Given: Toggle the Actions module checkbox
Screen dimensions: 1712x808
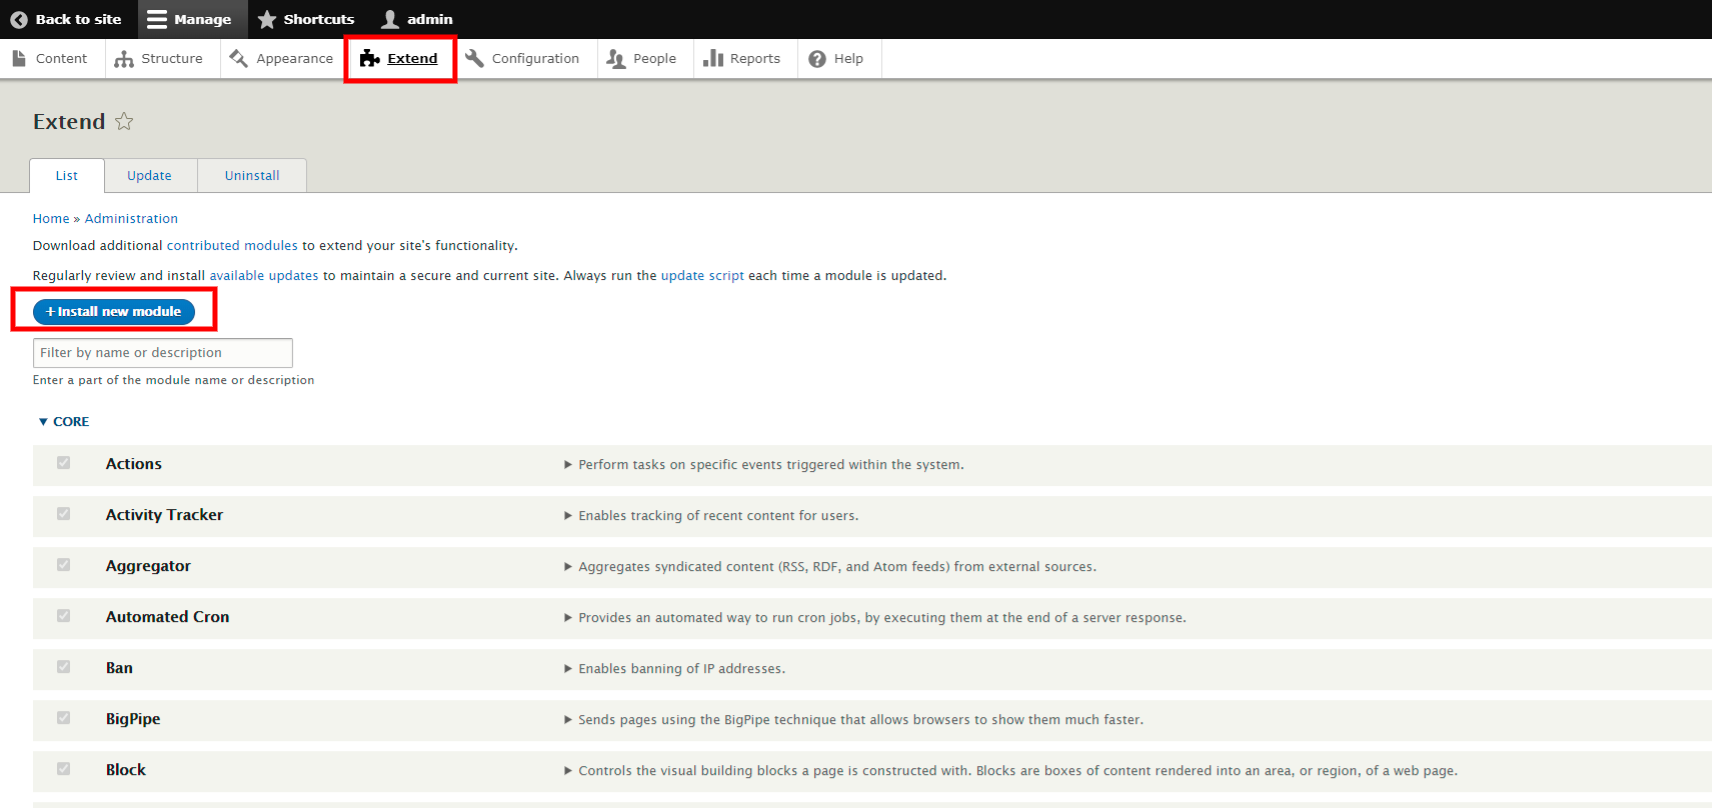Looking at the screenshot, I should [x=64, y=463].
